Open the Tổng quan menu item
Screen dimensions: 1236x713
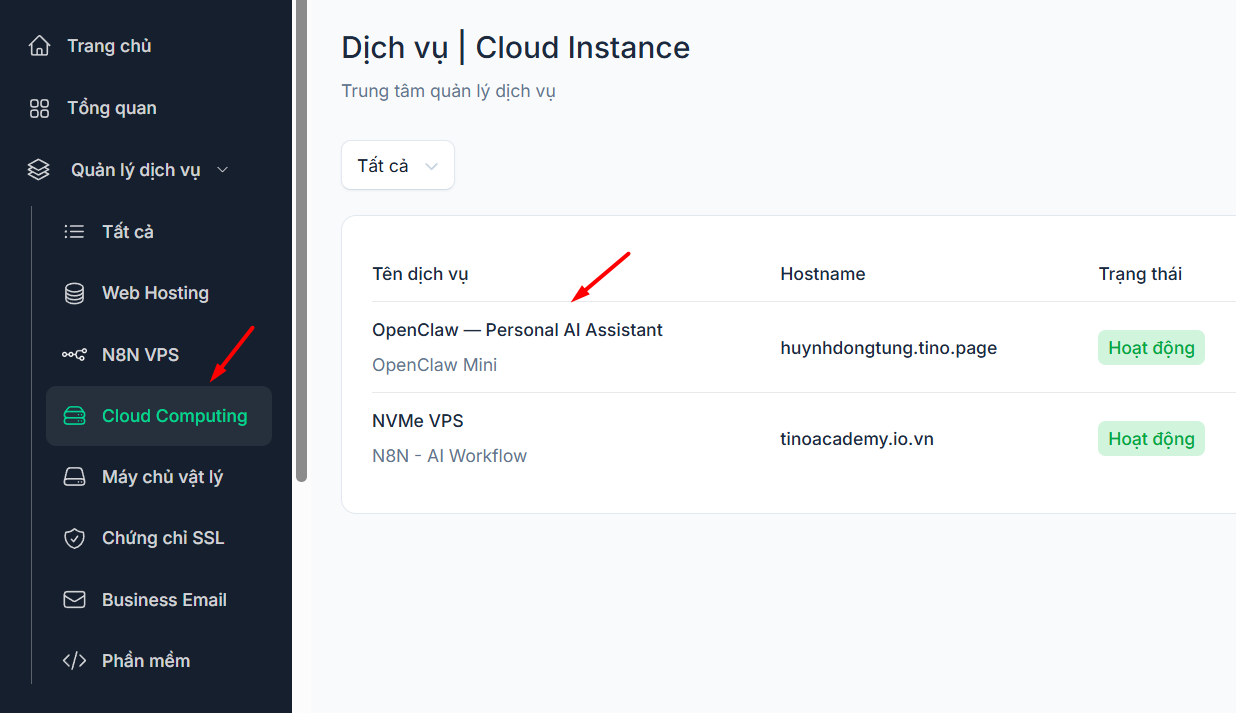[x=111, y=108]
